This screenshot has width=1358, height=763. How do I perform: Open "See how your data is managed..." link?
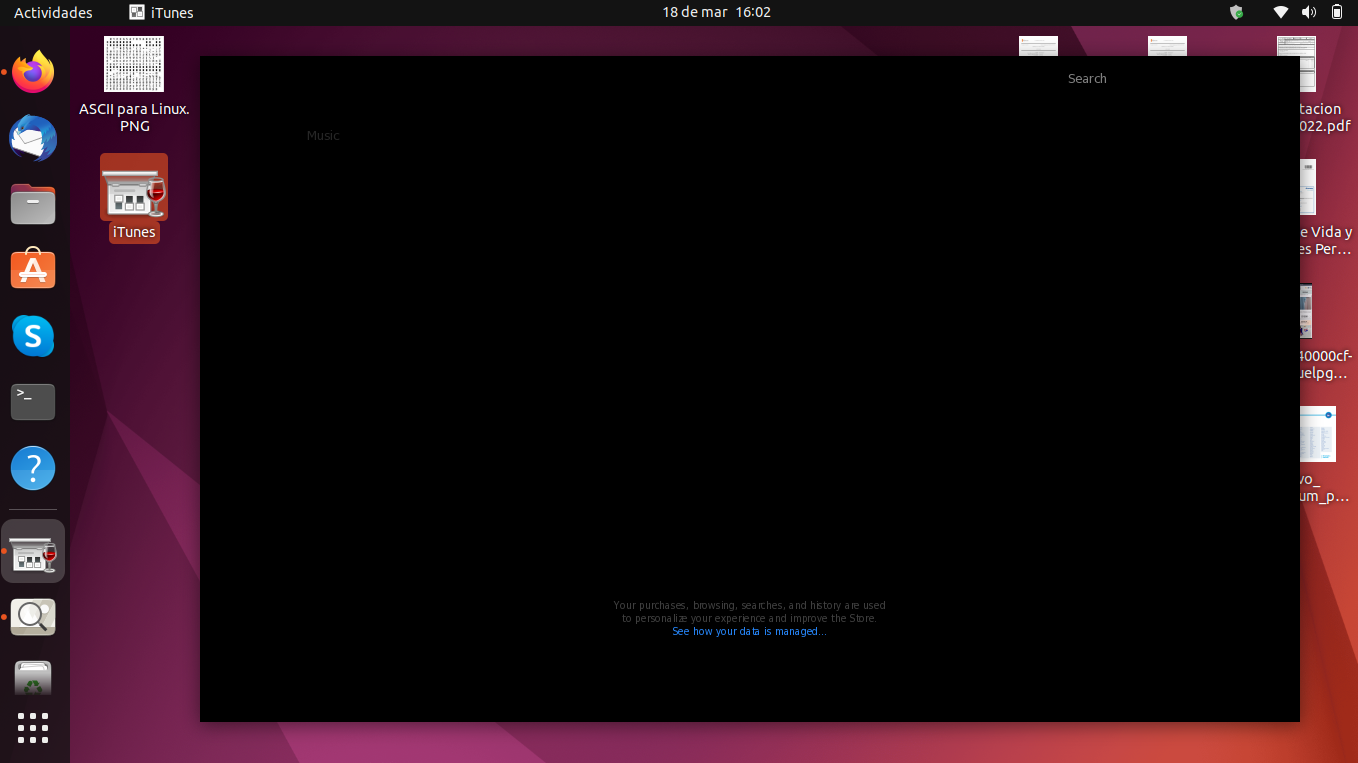point(749,632)
